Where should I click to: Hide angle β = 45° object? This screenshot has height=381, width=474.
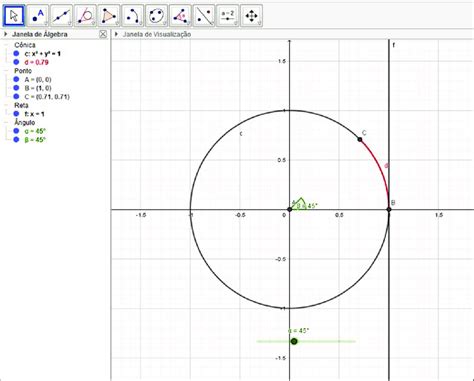pos(16,139)
